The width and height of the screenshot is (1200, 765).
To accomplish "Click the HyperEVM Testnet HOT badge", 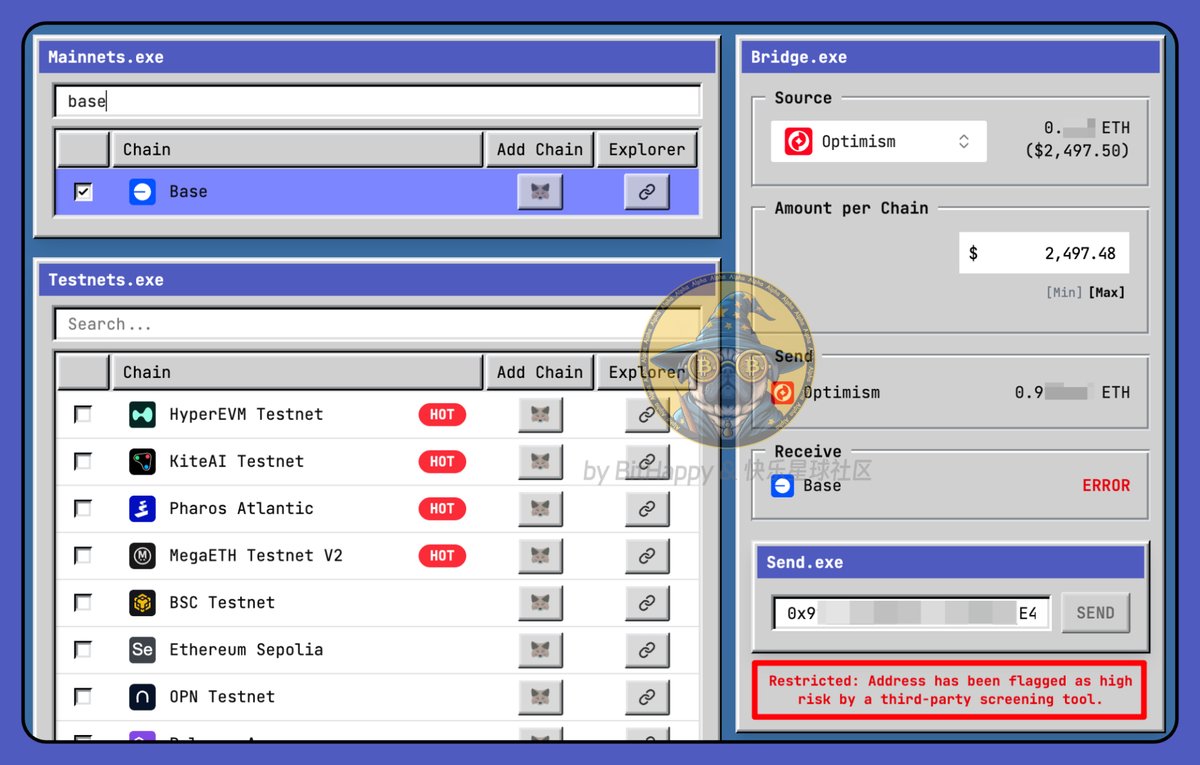I will pyautogui.click(x=442, y=414).
